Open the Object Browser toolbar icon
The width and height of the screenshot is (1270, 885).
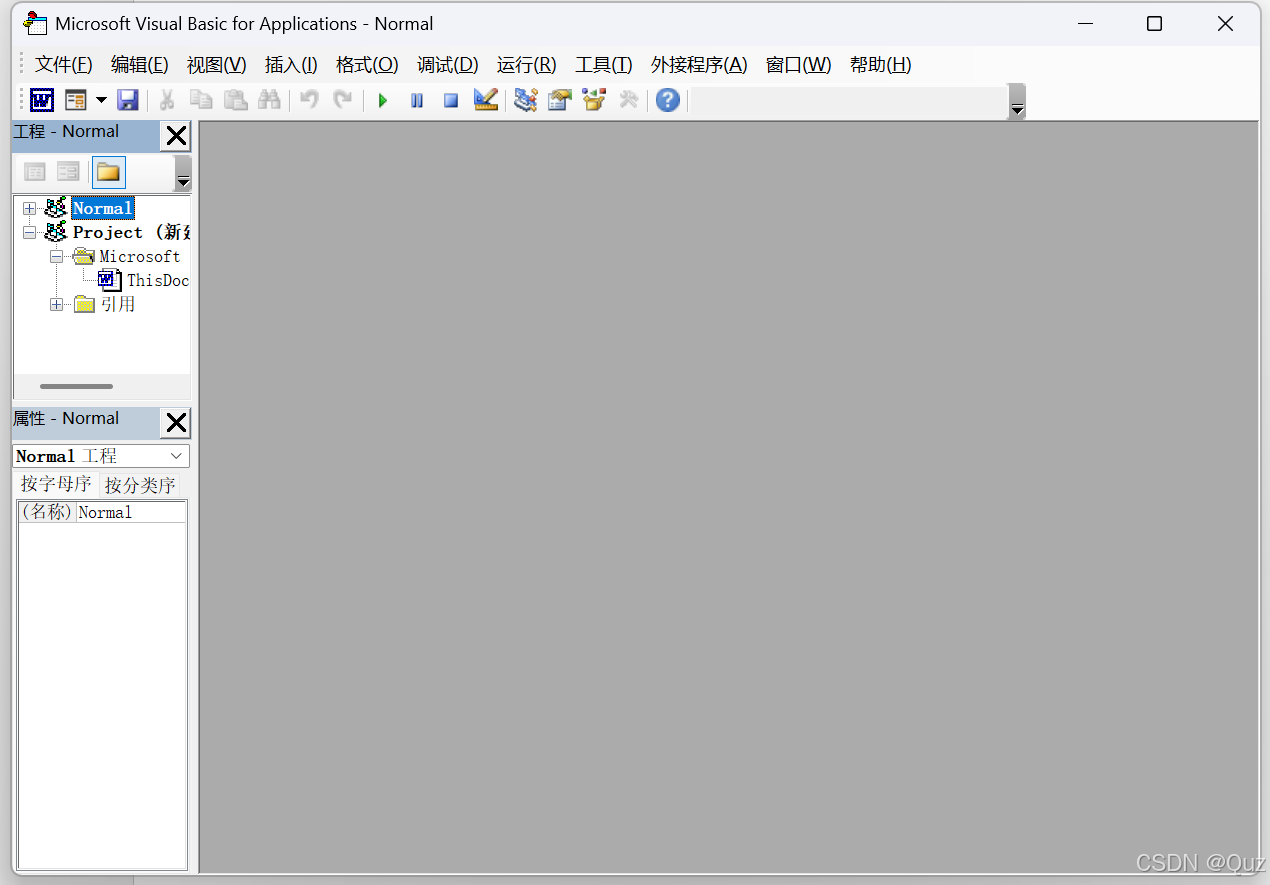pos(594,100)
